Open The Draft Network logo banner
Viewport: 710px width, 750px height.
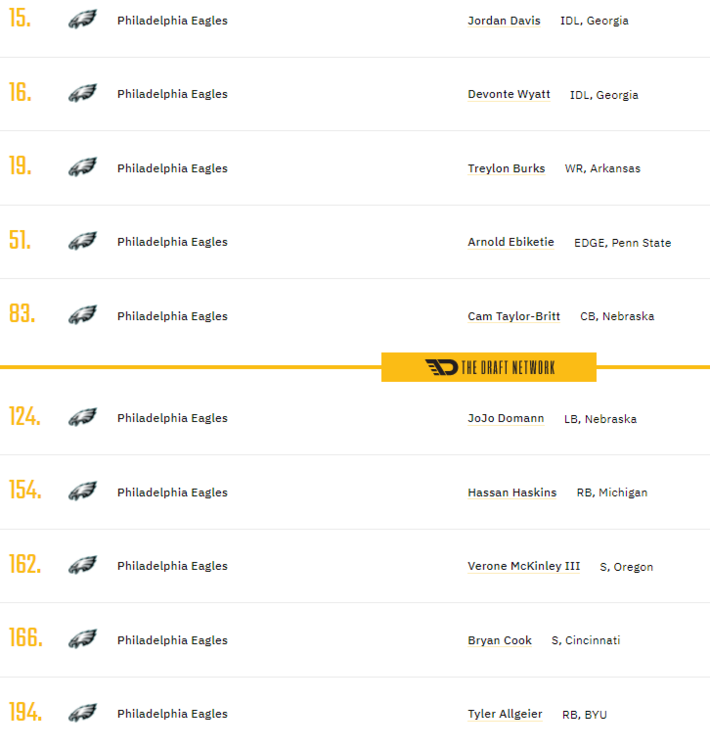(x=489, y=367)
